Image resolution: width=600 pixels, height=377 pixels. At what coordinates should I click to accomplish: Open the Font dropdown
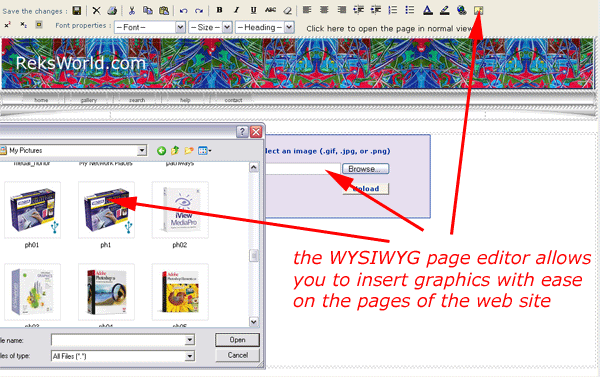150,27
